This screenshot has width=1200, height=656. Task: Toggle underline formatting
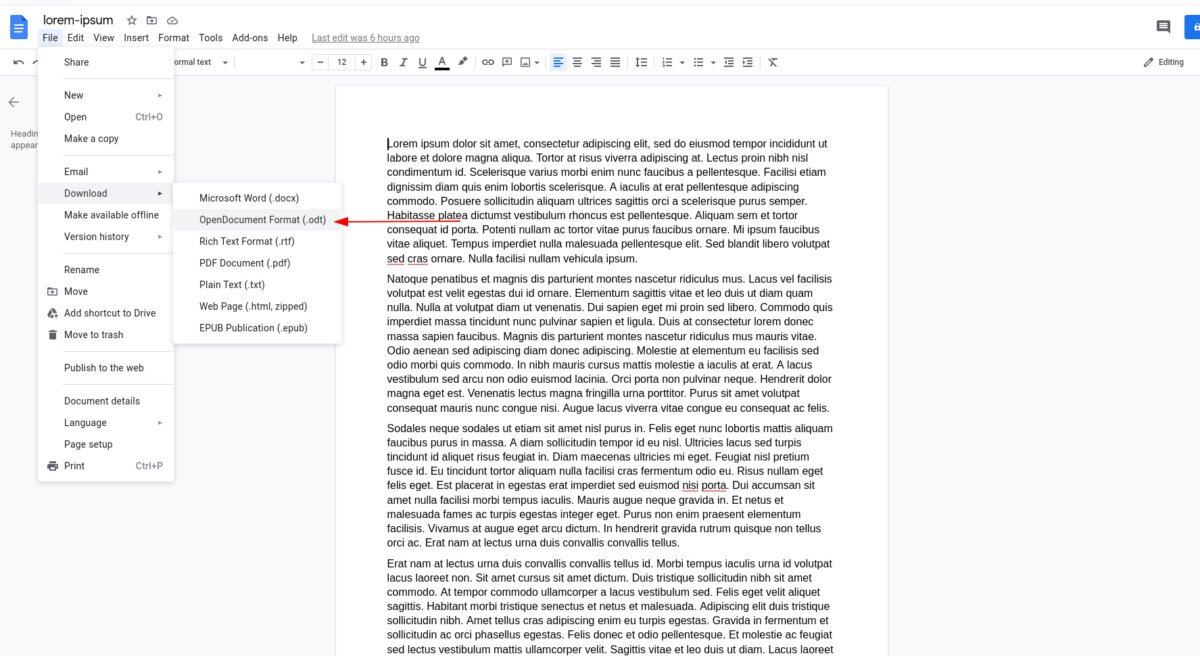pyautogui.click(x=422, y=62)
